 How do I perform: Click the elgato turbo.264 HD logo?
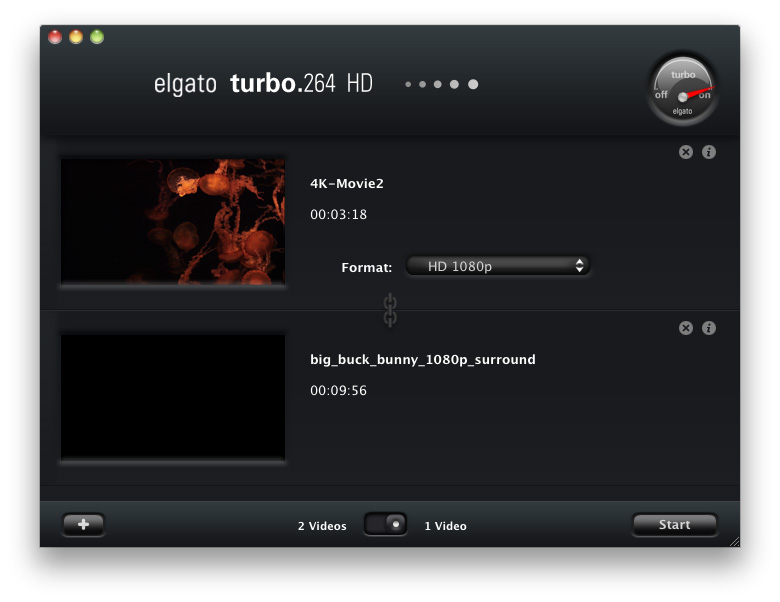click(263, 84)
